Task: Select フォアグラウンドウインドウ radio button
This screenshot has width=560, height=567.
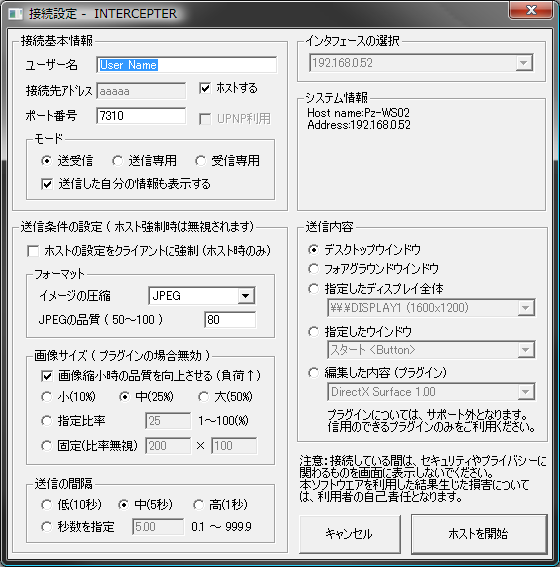Action: point(313,269)
